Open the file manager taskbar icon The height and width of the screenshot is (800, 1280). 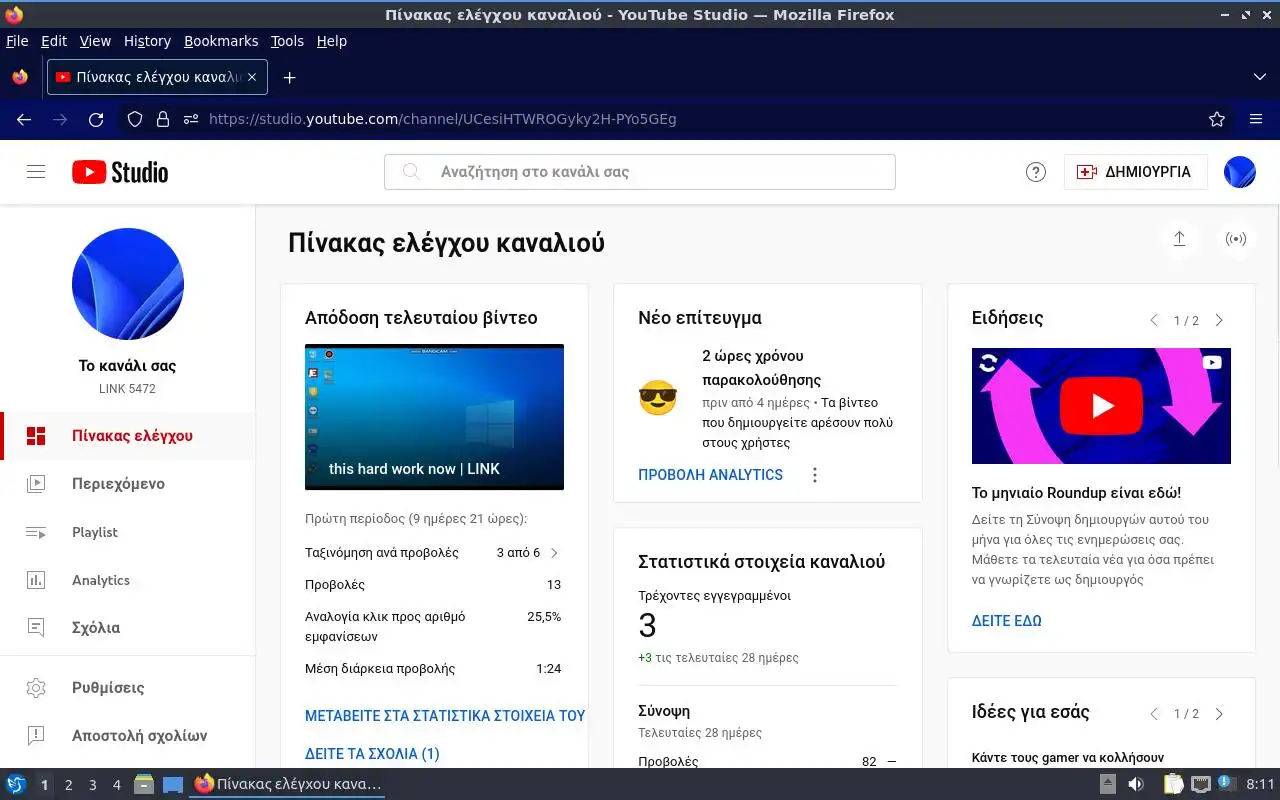[x=144, y=785]
